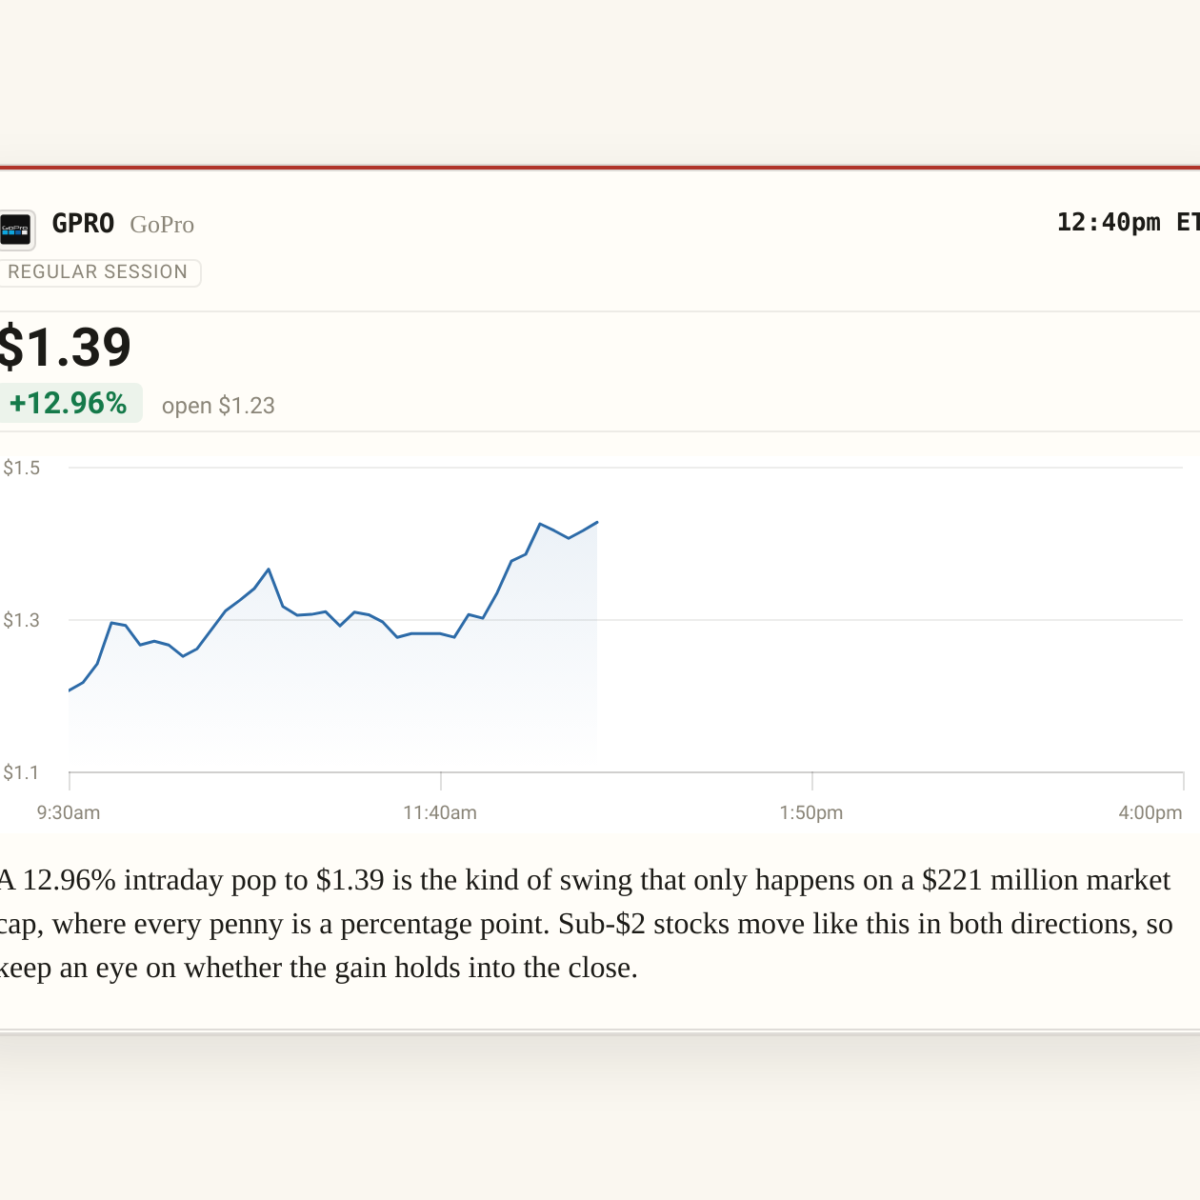Click the latest point on price line
This screenshot has width=1200, height=1200.
click(597, 522)
